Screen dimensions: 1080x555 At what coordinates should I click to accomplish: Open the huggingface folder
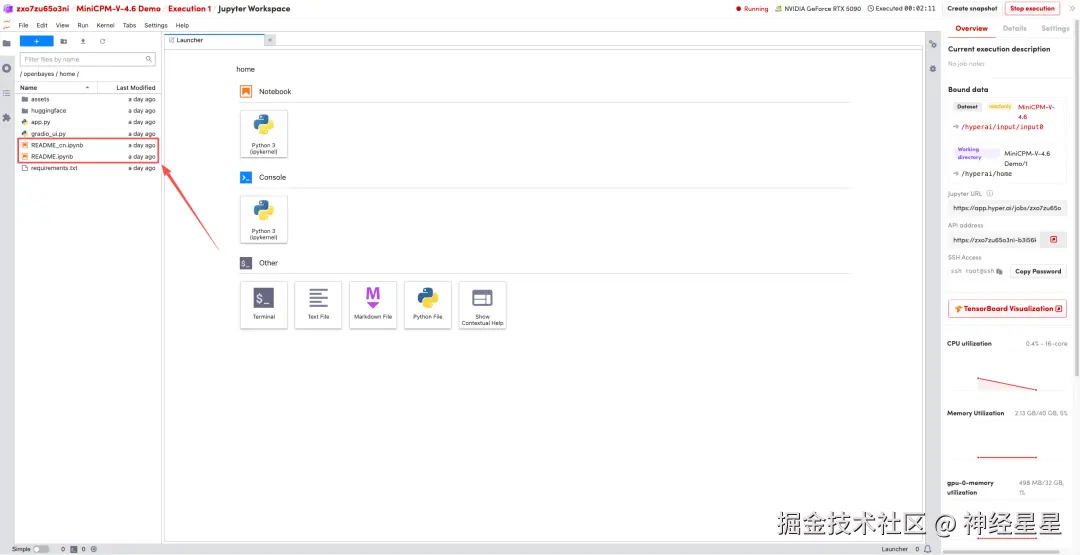pos(88,110)
